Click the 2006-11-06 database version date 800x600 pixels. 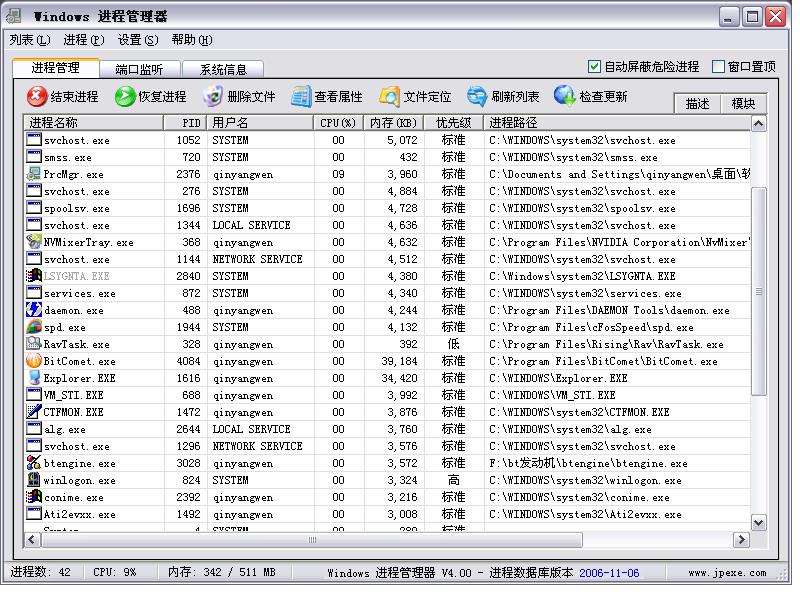[x=609, y=572]
